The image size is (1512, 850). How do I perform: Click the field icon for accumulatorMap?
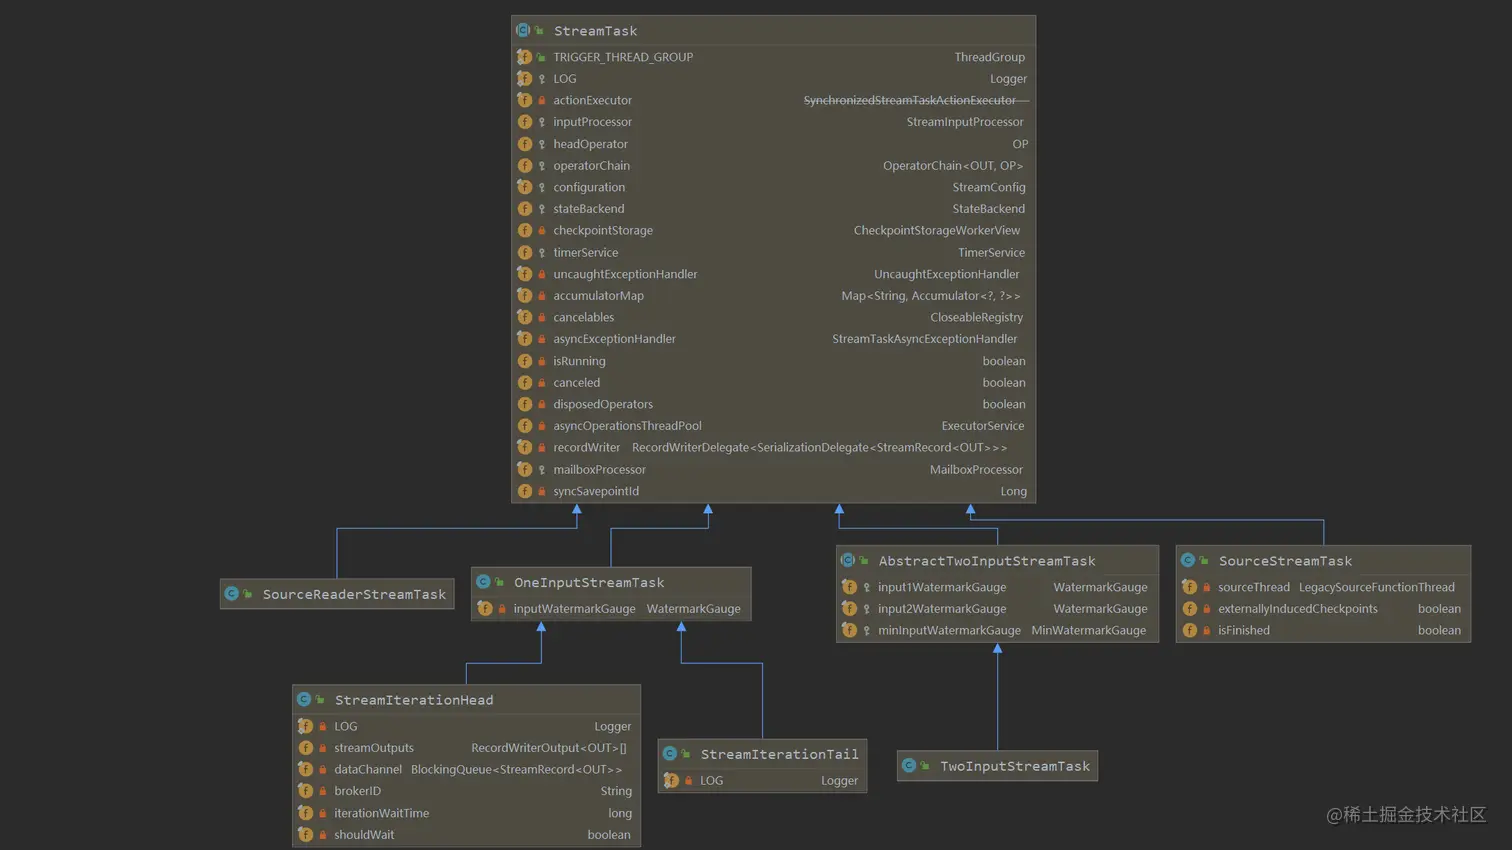524,296
